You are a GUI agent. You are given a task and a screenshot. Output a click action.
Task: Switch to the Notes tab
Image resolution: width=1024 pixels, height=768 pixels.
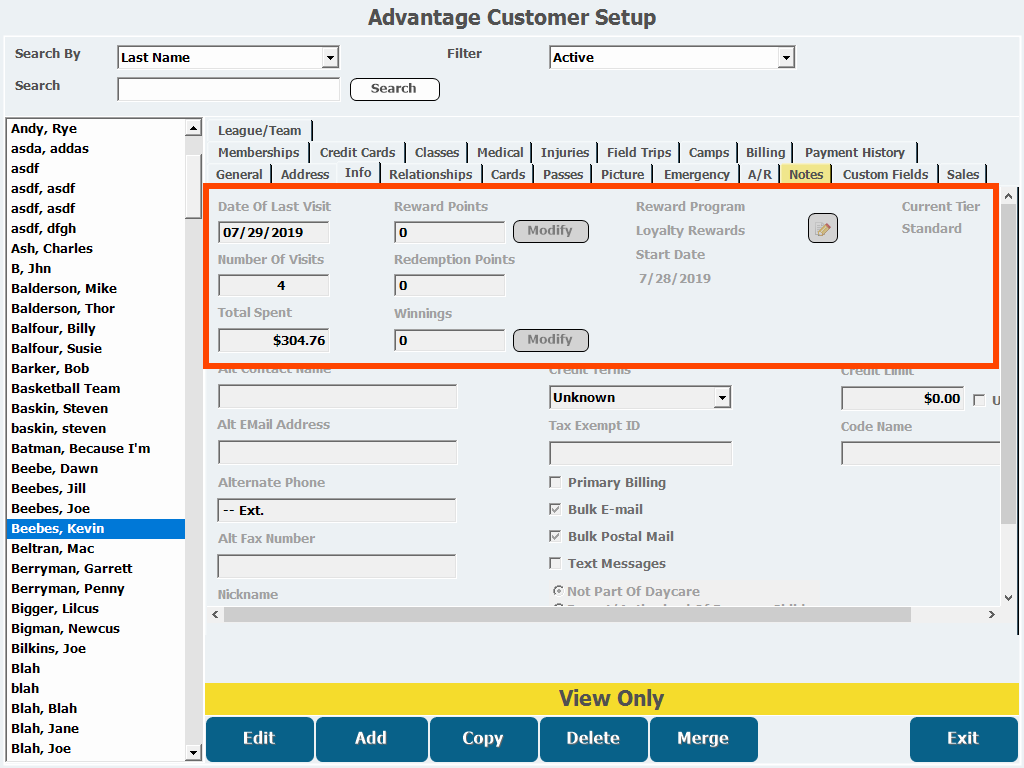coord(805,174)
